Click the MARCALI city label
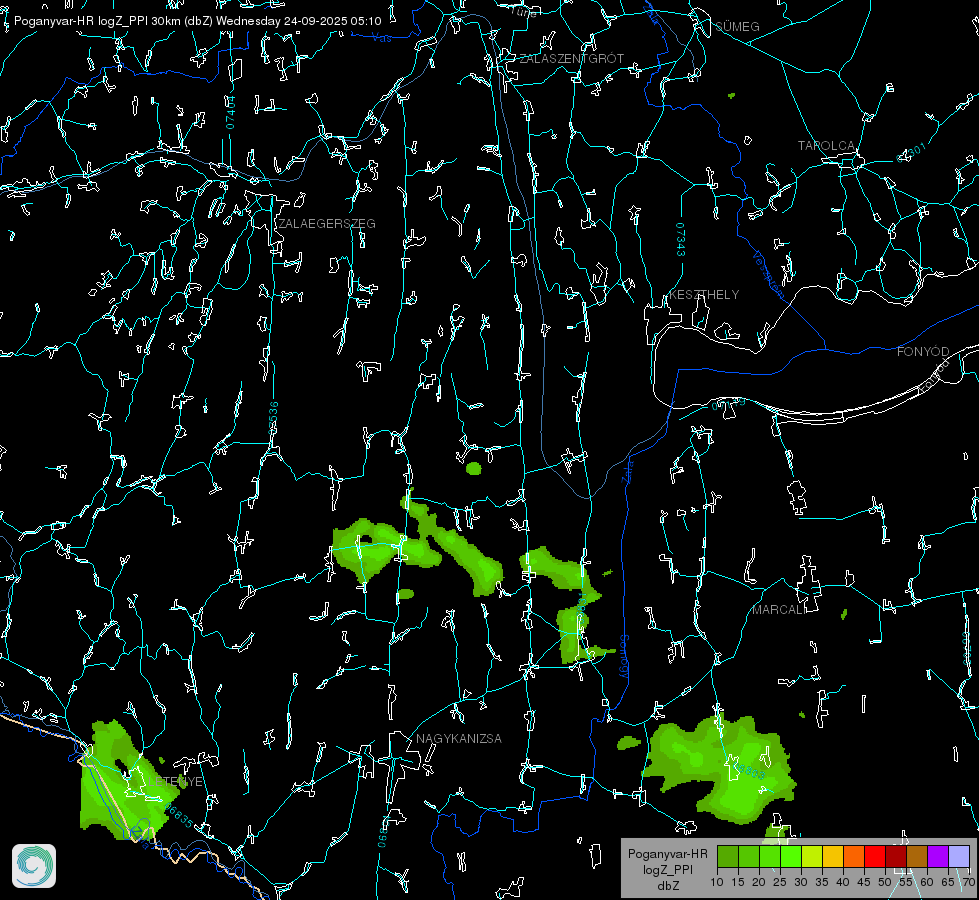 [x=779, y=610]
